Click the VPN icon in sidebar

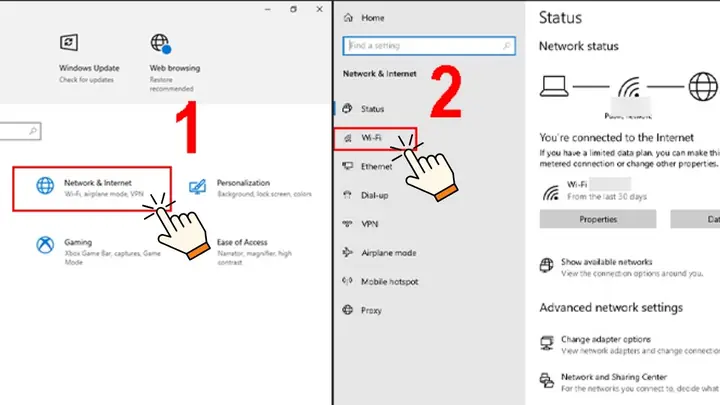tap(348, 224)
